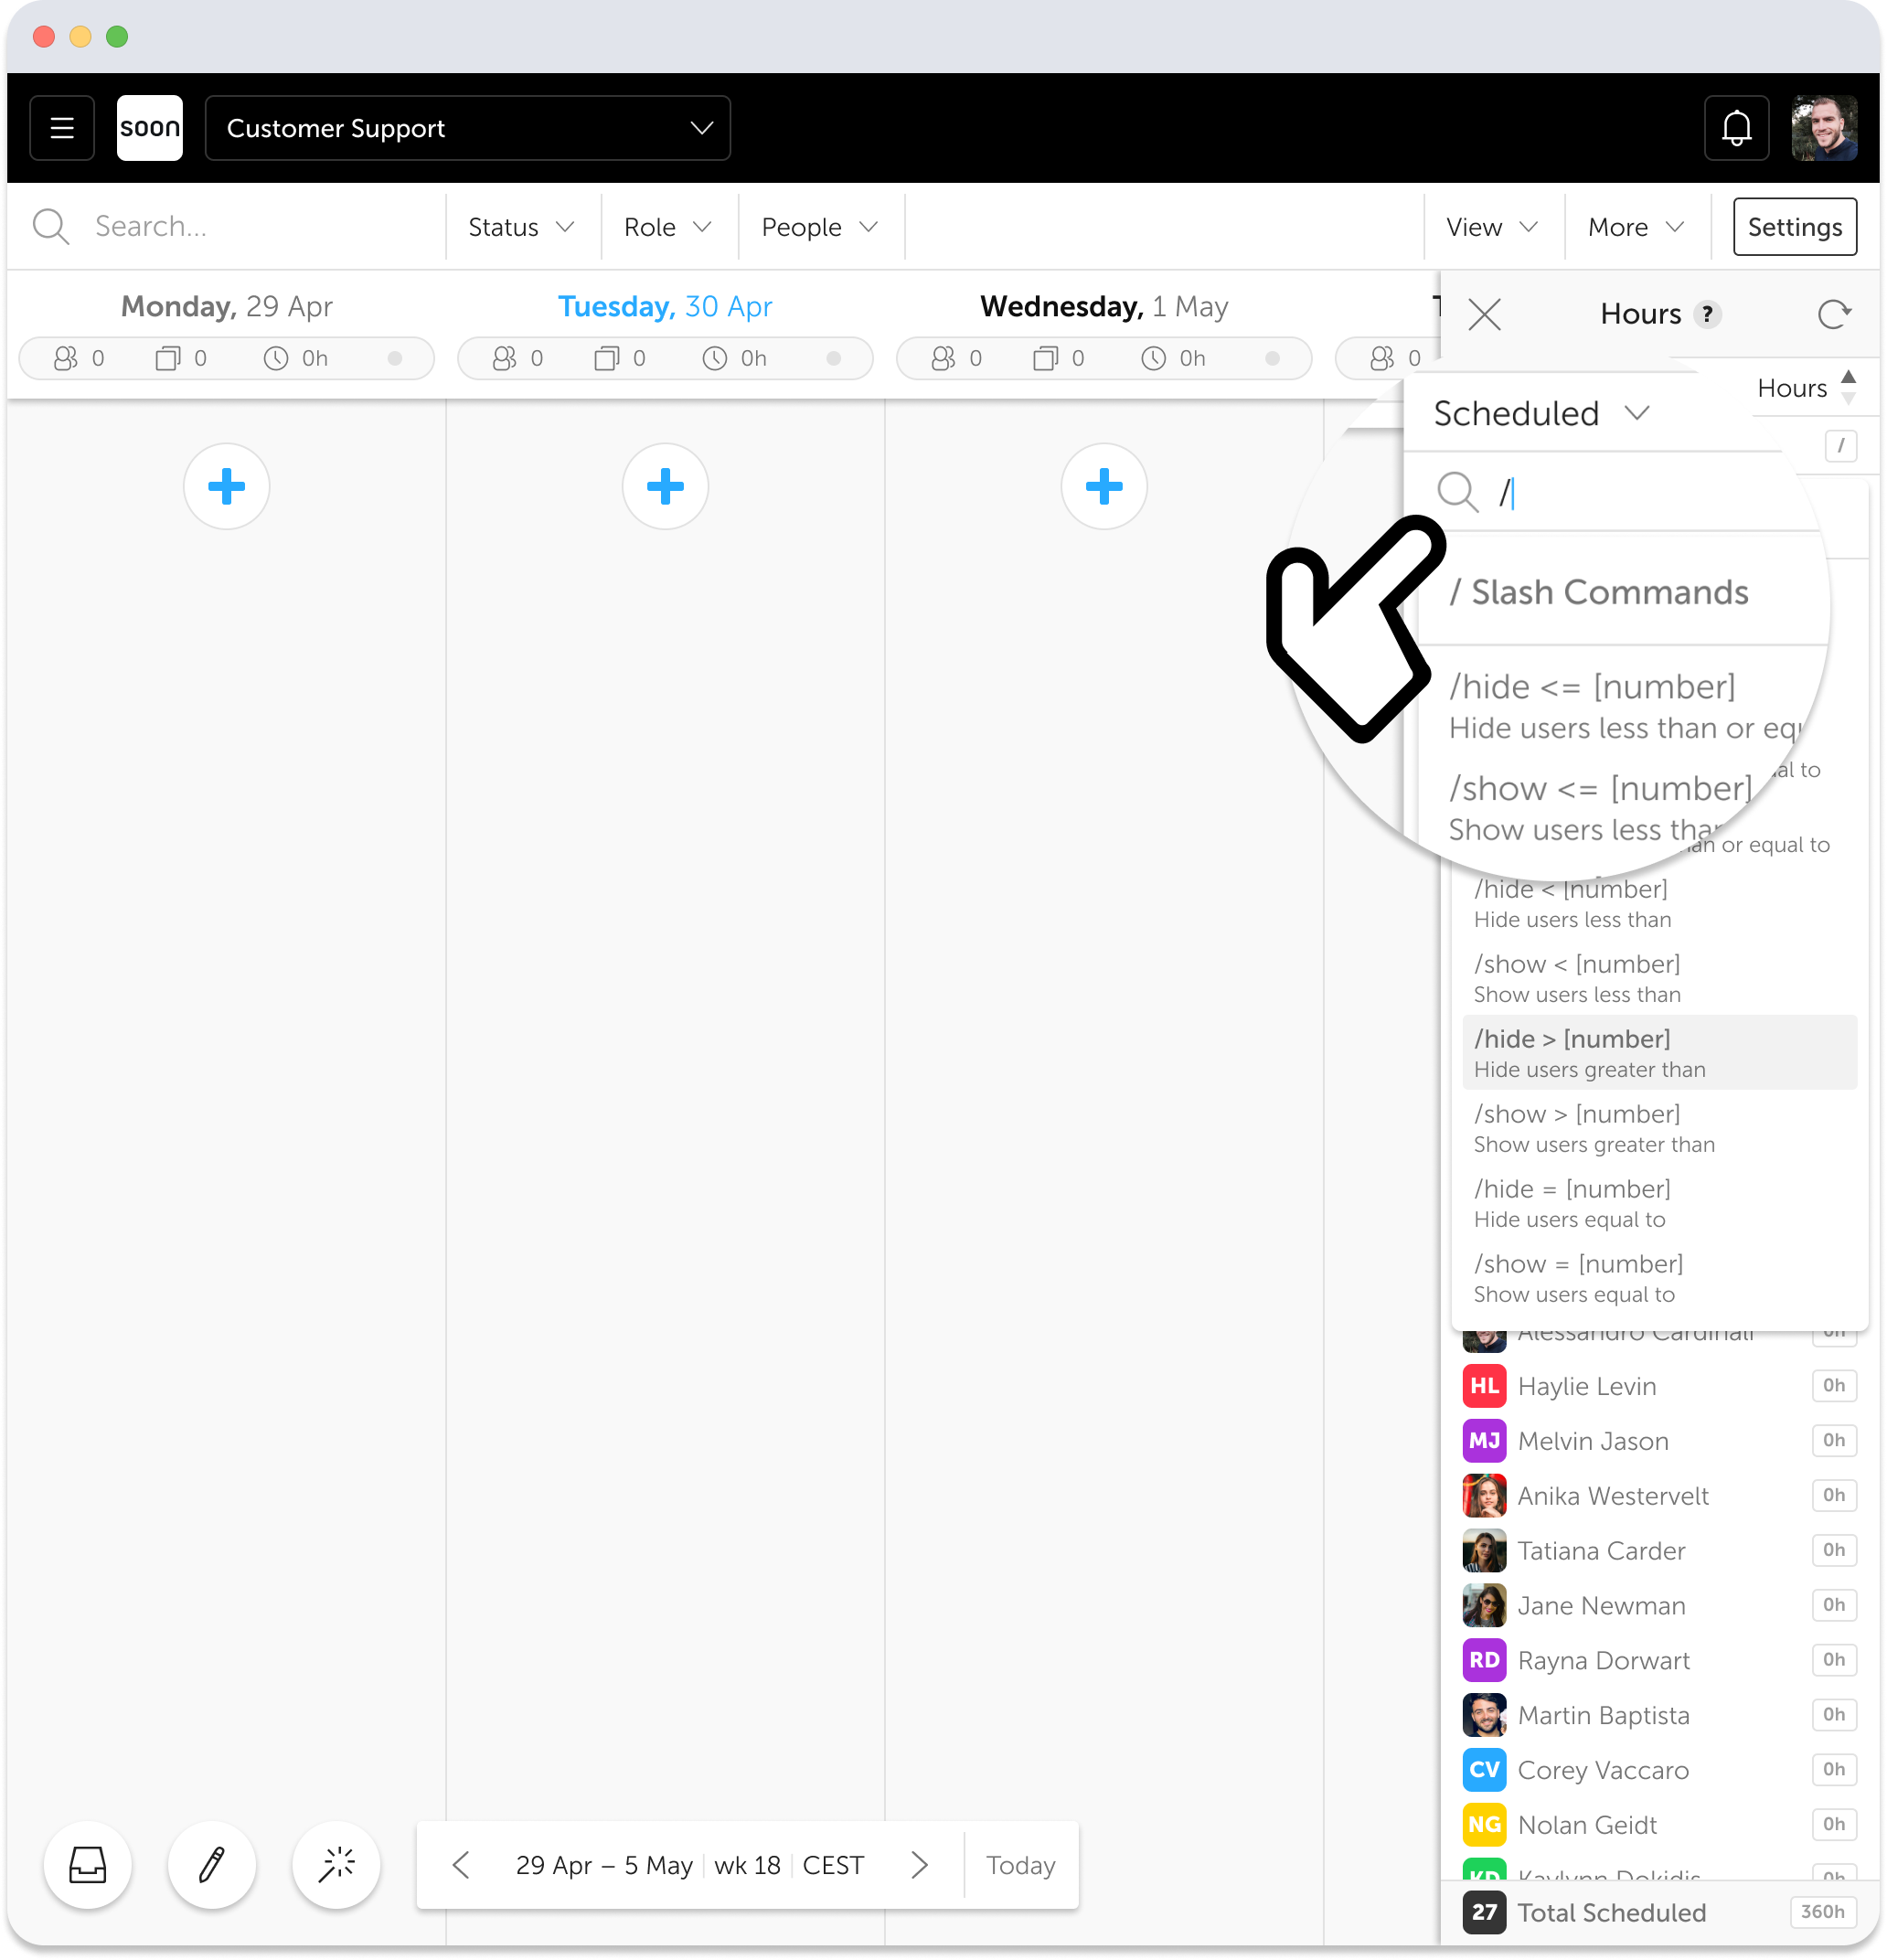Activate the pencil edit tool
This screenshot has width=1887, height=1960.
tap(212, 1864)
